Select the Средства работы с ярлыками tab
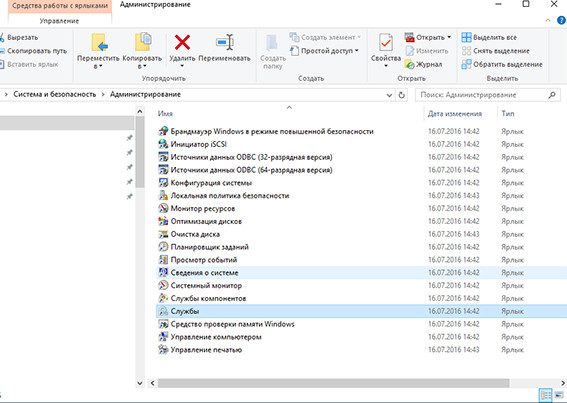Screen dimensions: 567x403 [60, 6]
